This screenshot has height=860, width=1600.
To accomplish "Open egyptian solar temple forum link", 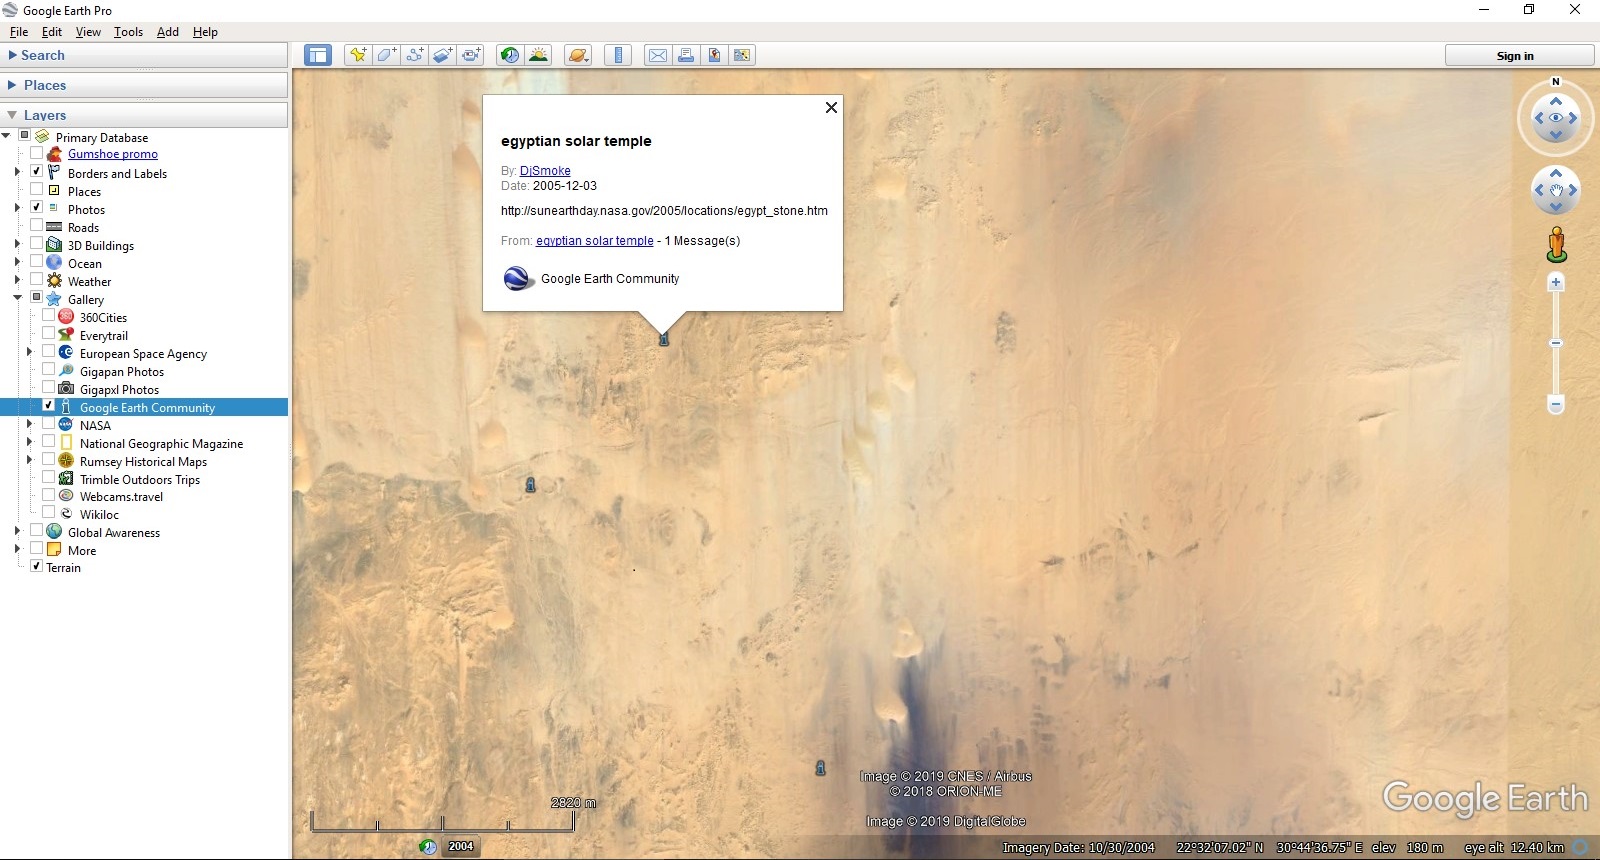I will tap(595, 241).
